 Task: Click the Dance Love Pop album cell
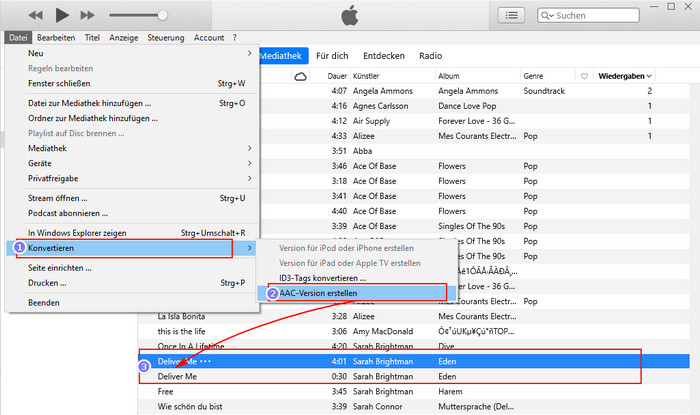tap(467, 106)
